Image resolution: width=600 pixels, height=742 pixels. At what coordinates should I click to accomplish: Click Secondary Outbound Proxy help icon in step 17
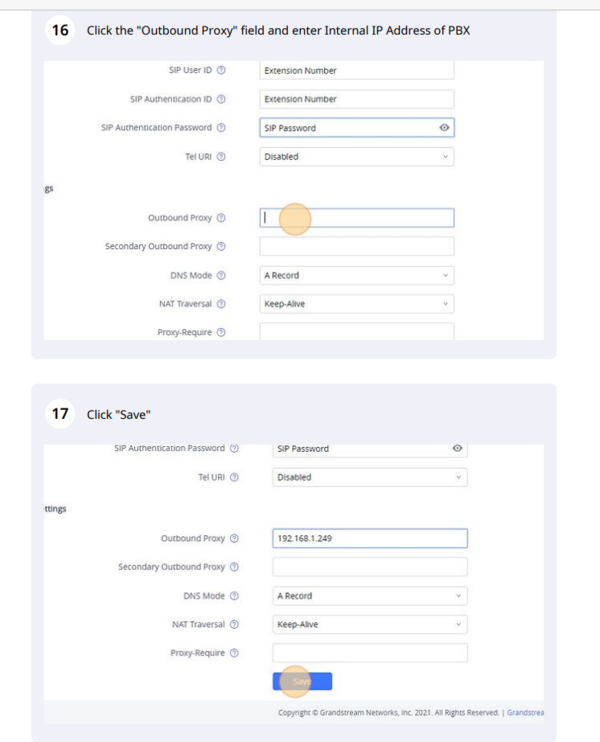pyautogui.click(x=234, y=567)
